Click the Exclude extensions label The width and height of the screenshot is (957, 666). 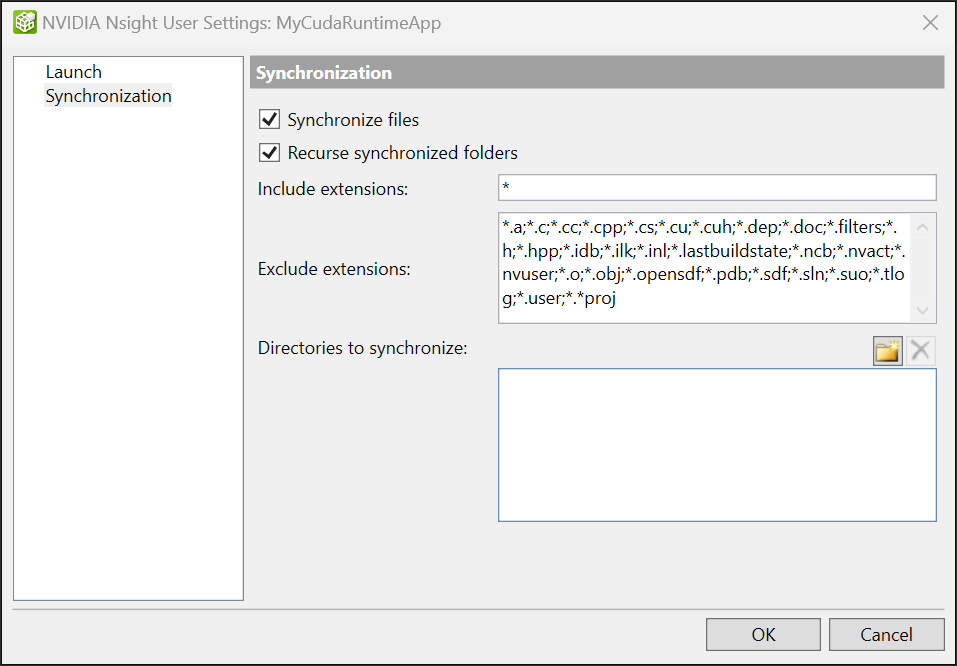(334, 269)
